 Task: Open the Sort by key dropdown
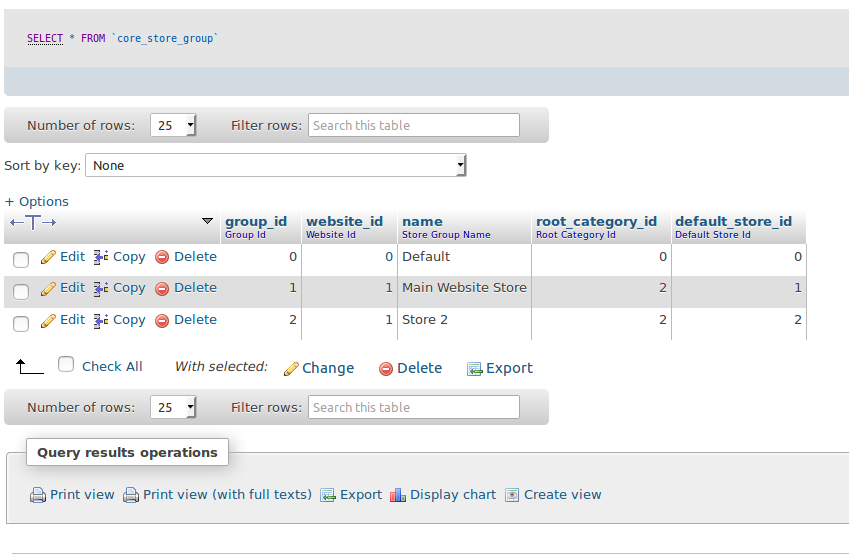[x=276, y=165]
